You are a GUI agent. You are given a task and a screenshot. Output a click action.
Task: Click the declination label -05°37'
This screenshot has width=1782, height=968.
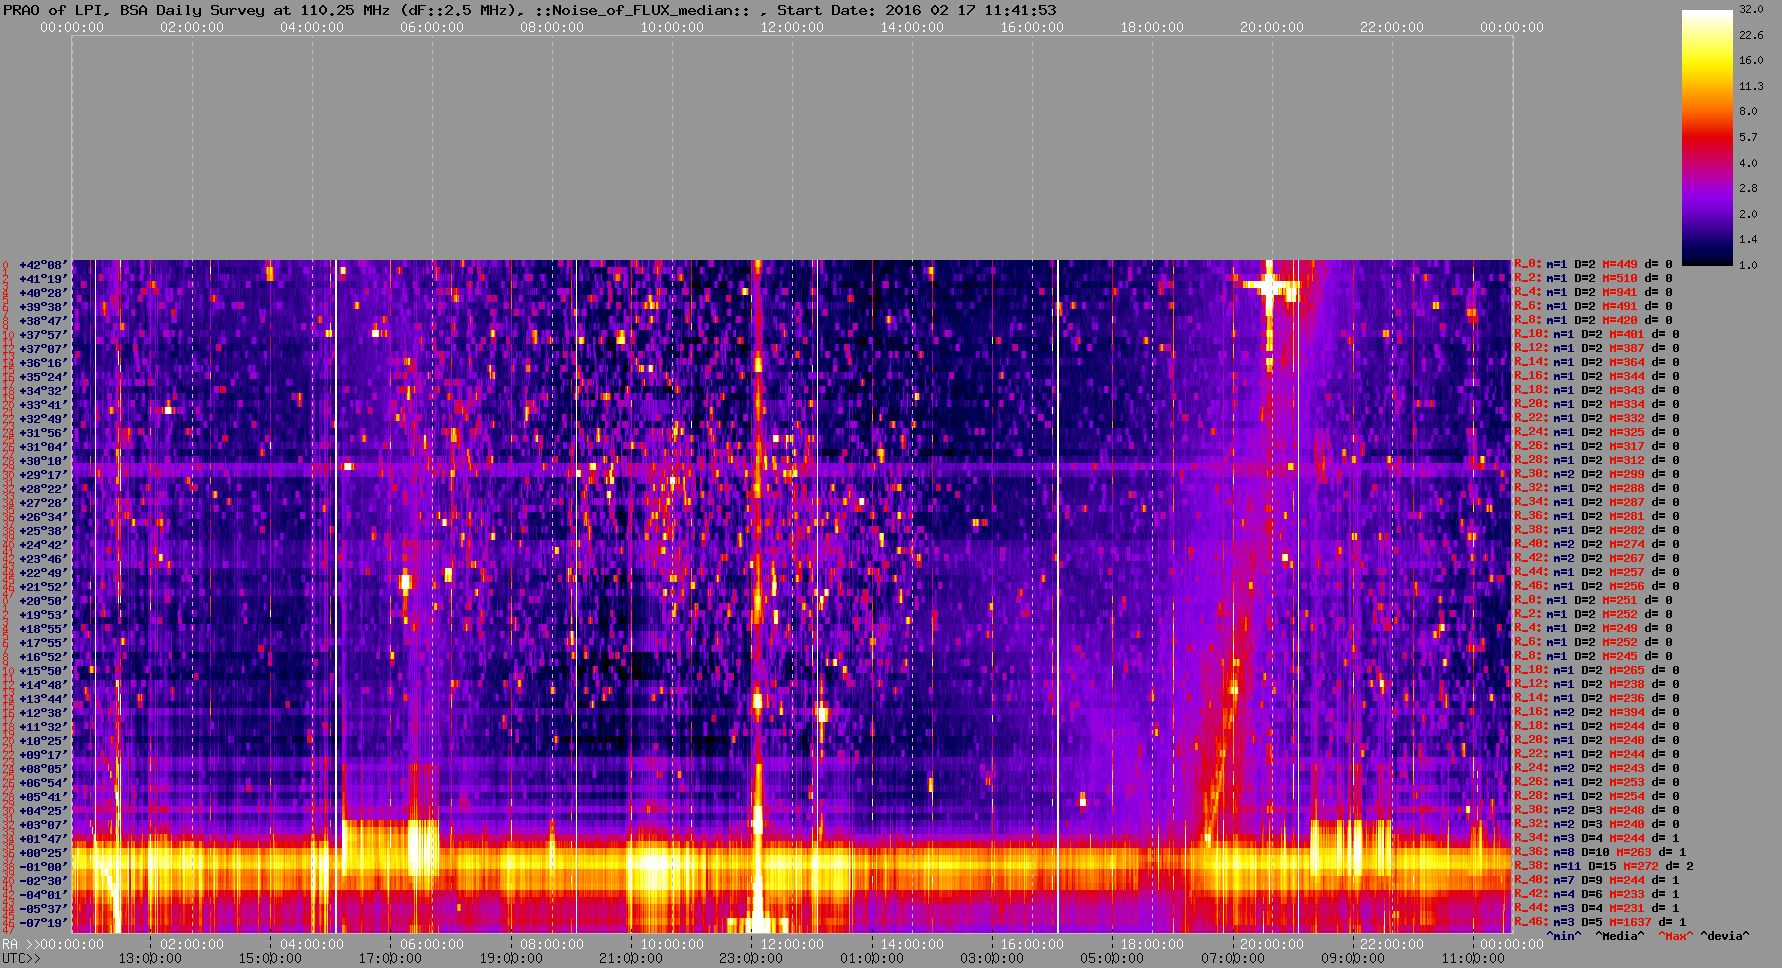(43, 909)
